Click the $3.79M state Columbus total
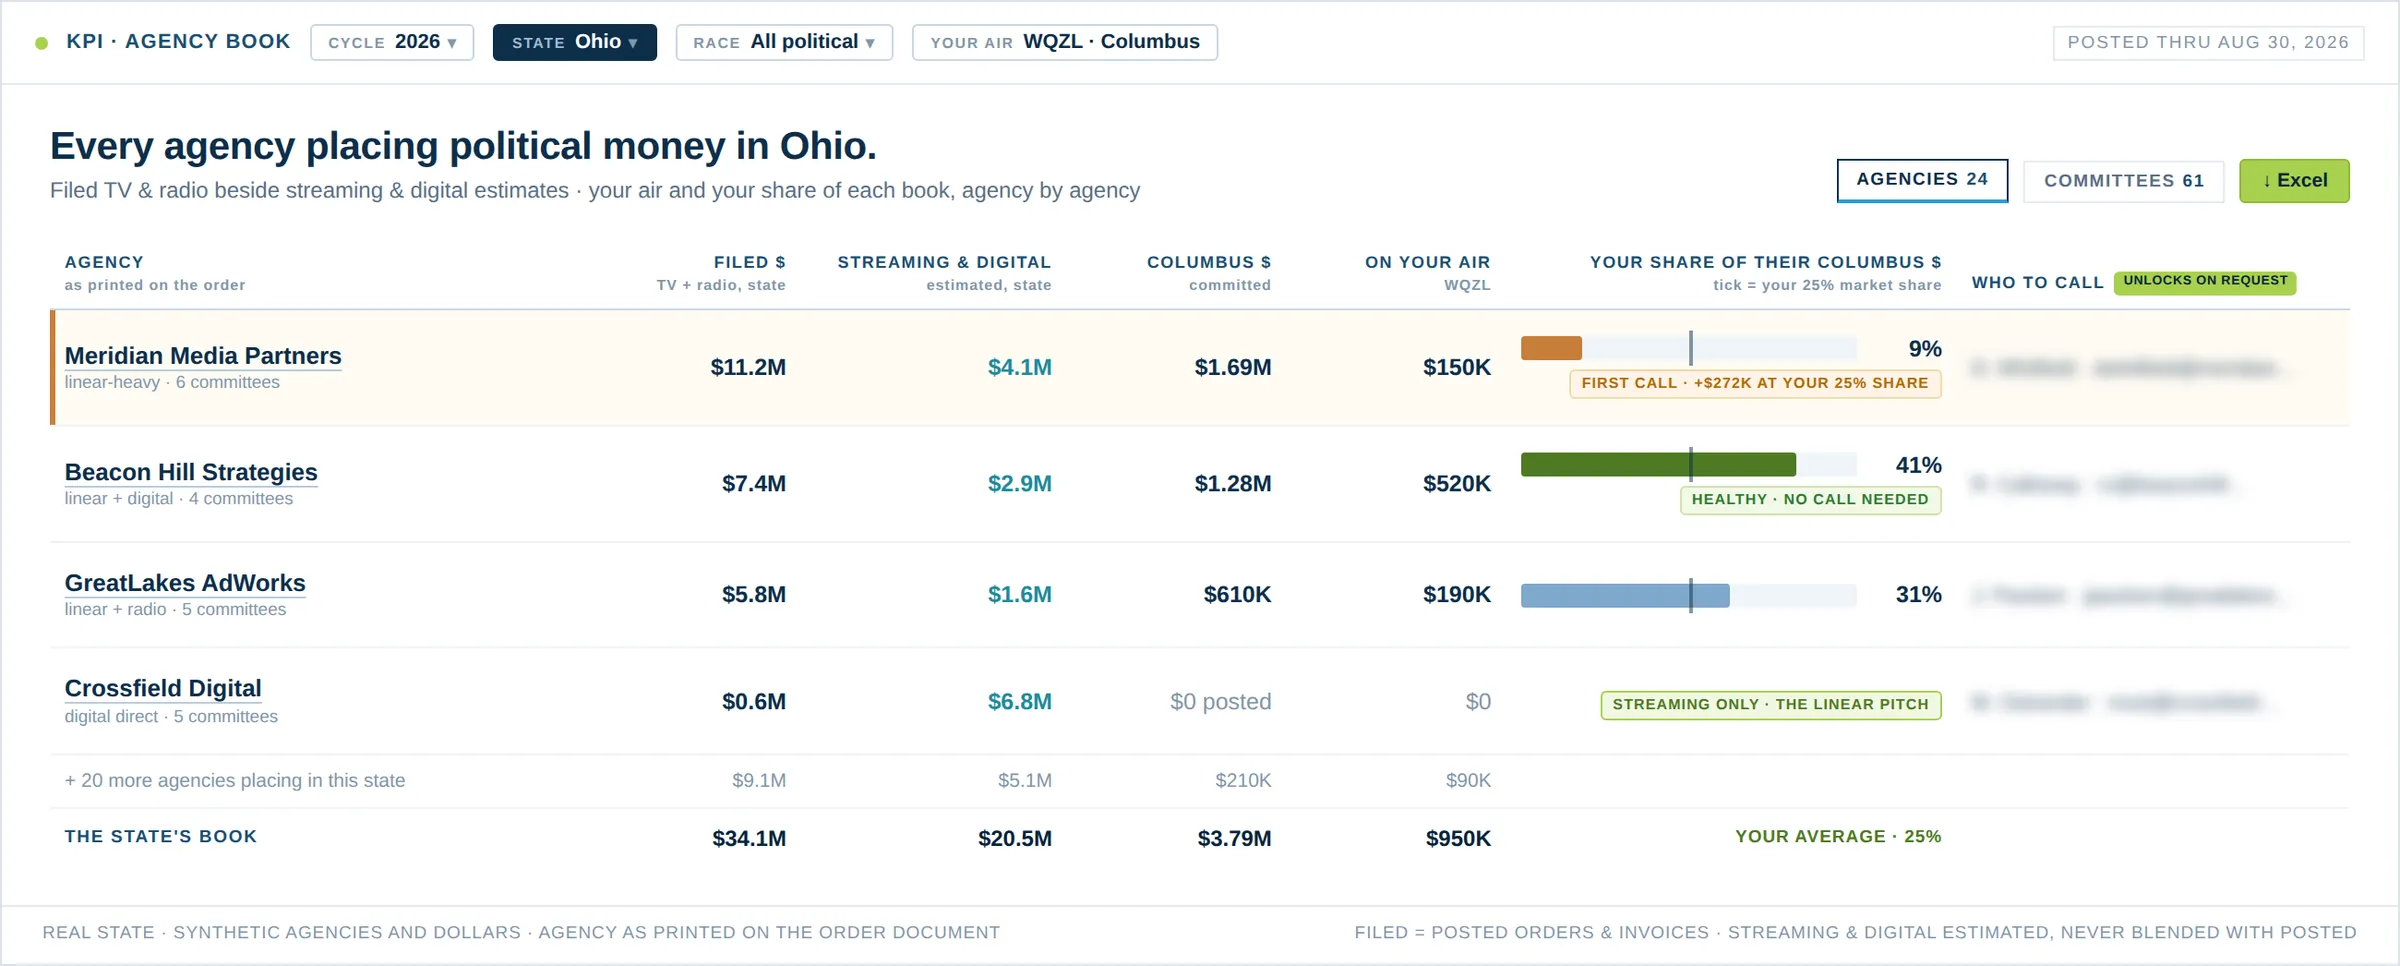2400x966 pixels. pyautogui.click(x=1235, y=838)
